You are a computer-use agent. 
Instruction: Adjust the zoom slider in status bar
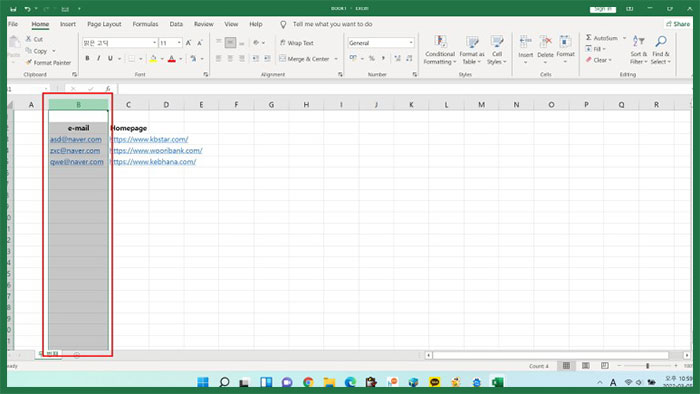point(647,366)
